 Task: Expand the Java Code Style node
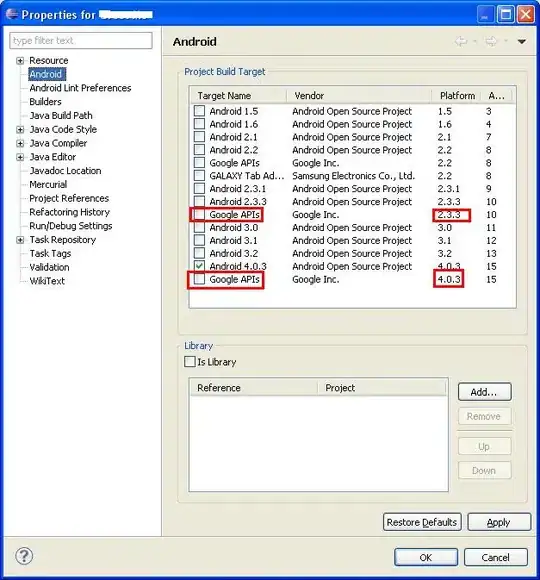click(20, 129)
